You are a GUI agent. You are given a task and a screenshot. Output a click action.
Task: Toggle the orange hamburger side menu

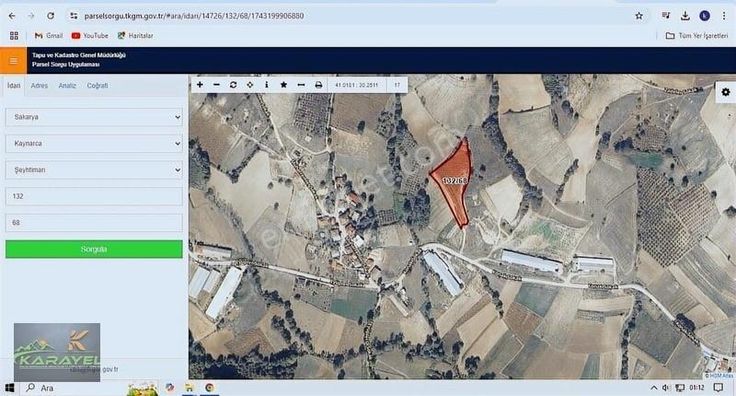coord(14,61)
